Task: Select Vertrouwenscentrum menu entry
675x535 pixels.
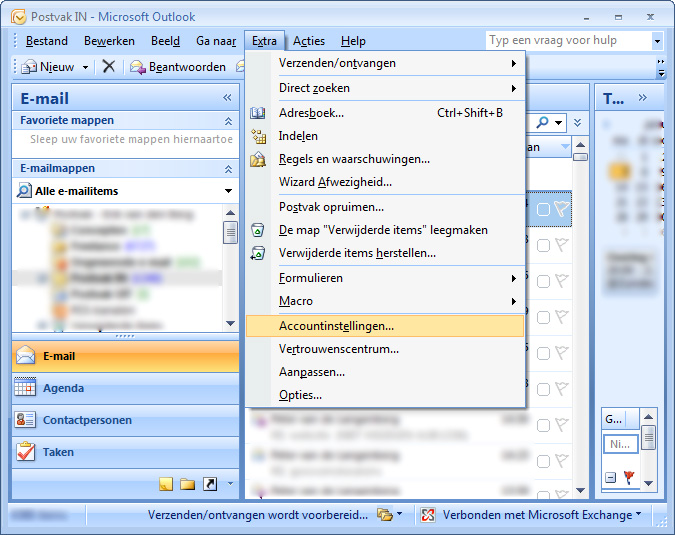Action: [x=385, y=349]
